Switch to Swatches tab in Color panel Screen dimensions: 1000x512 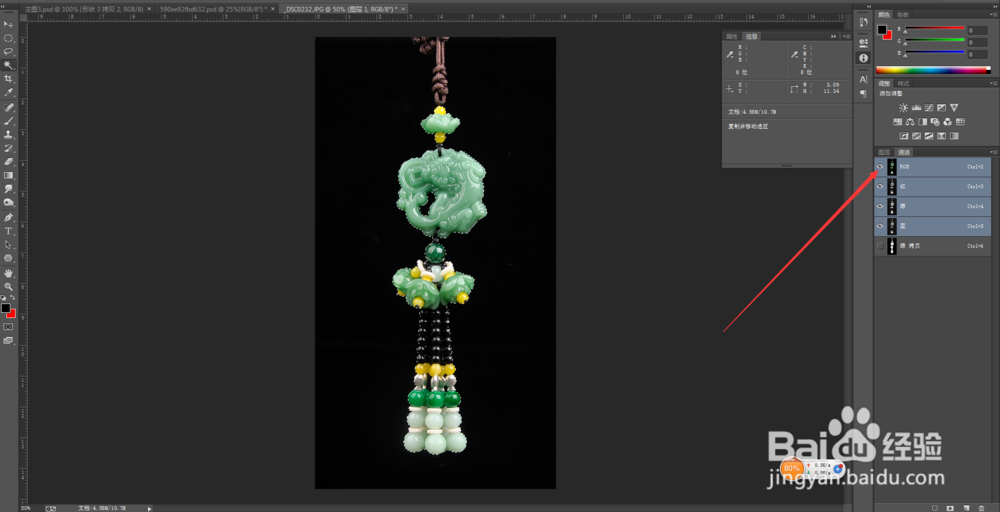[903, 14]
